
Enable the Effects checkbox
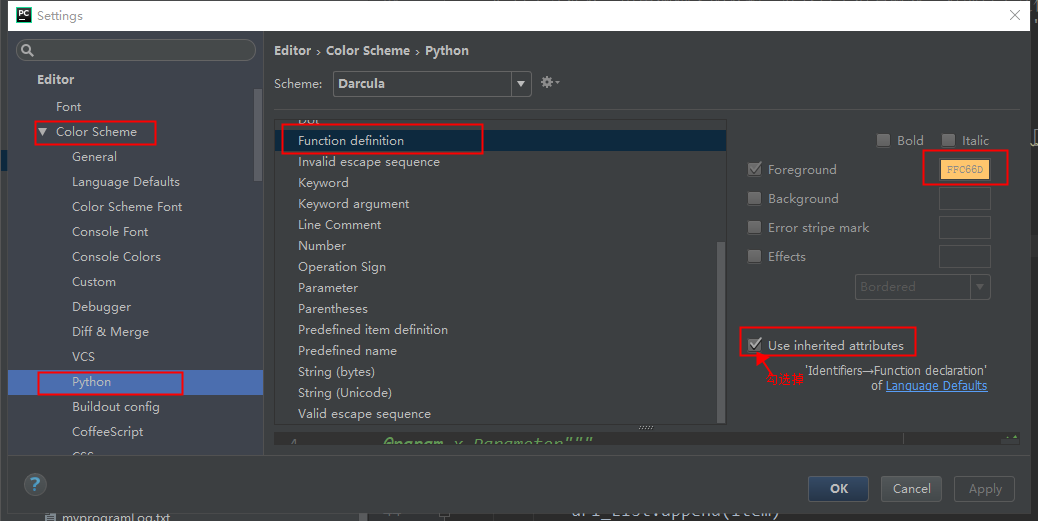[754, 256]
